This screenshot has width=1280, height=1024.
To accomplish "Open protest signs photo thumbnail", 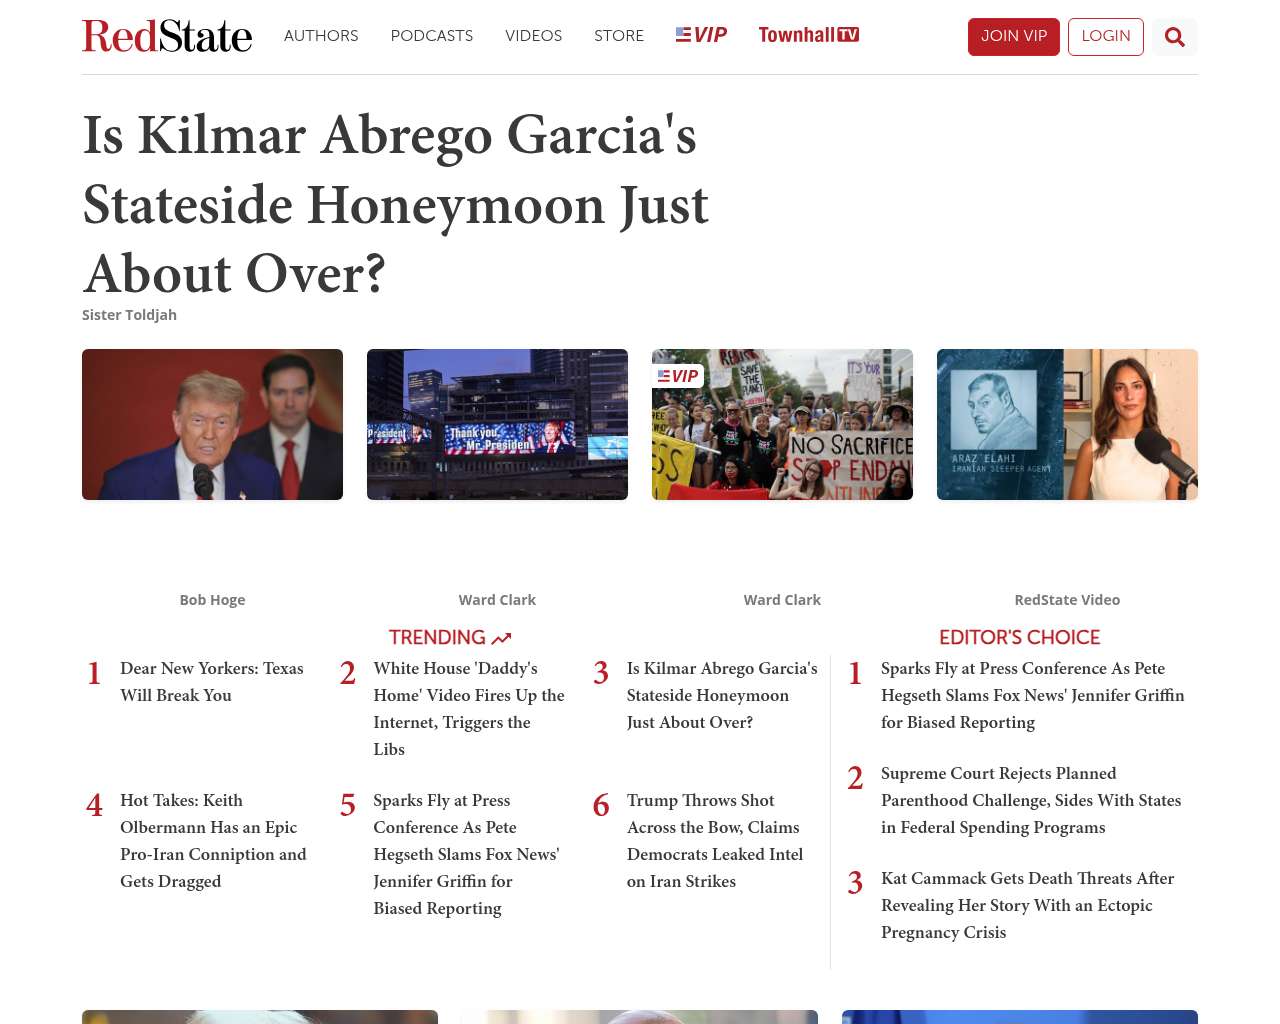I will tap(782, 424).
